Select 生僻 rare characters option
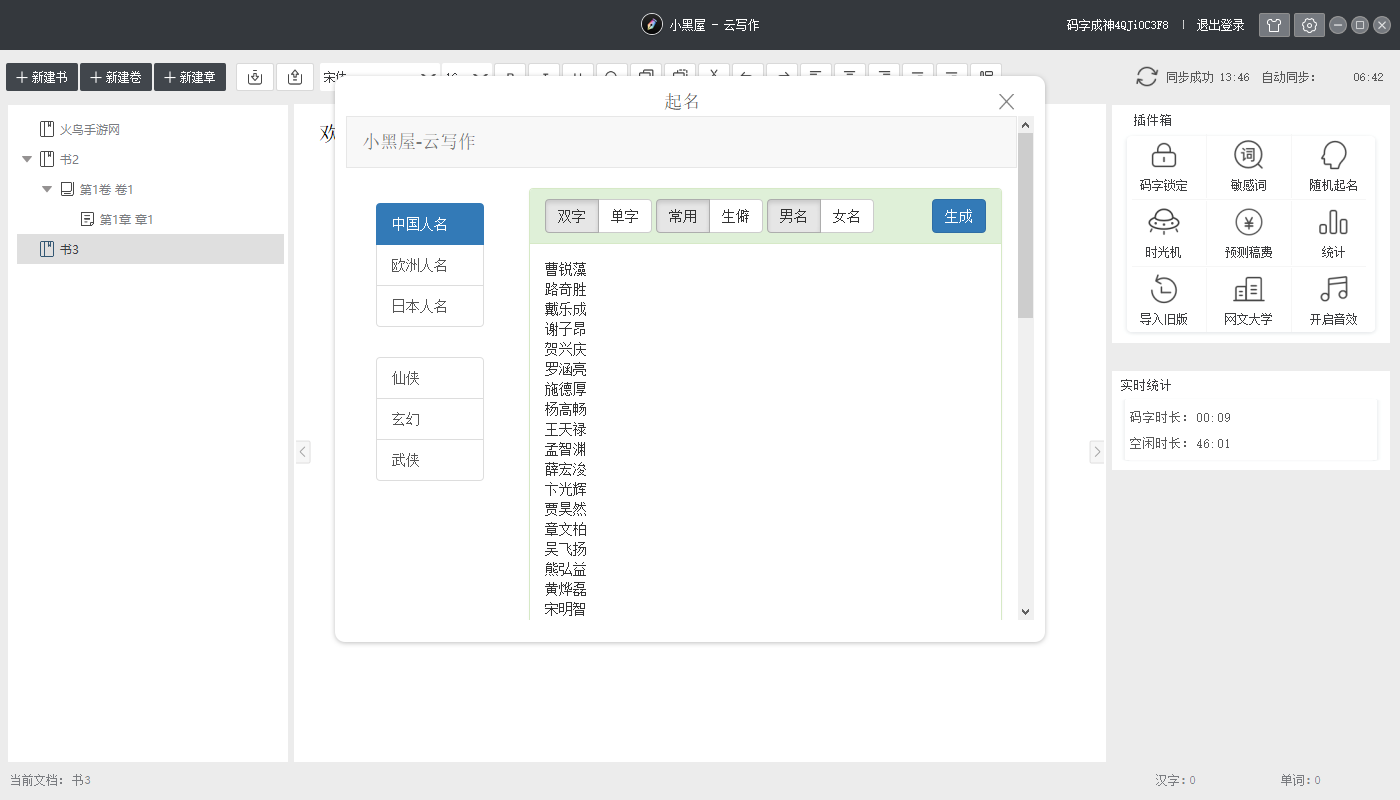Viewport: 1400px width, 800px height. [x=736, y=216]
